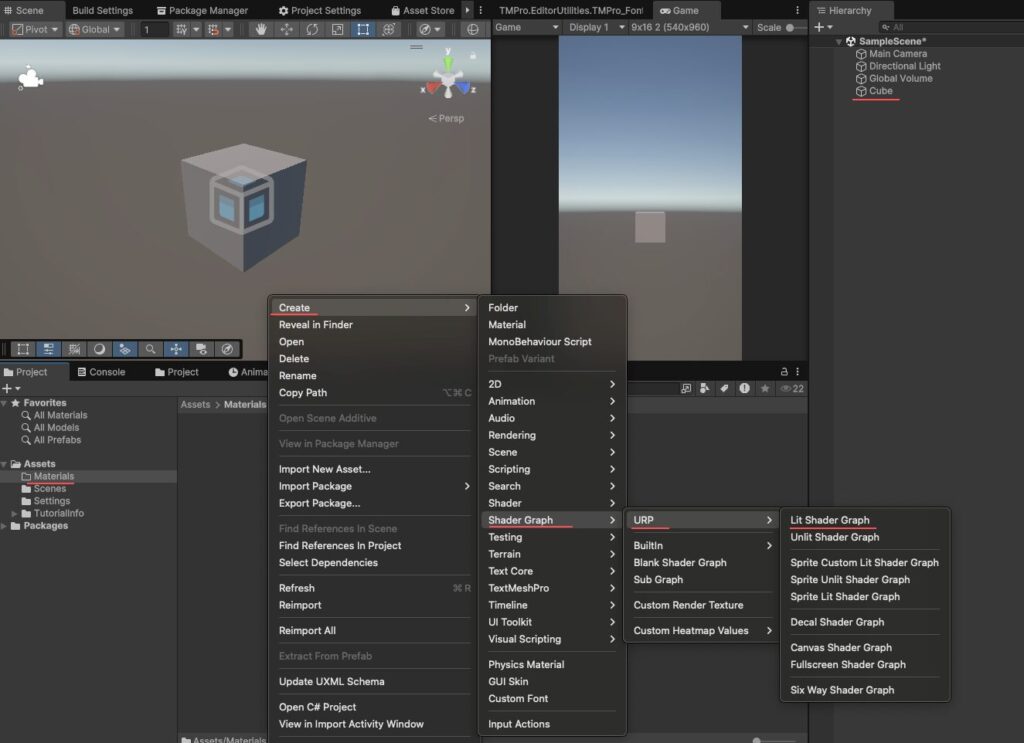Toggle the Persp view mode label
Viewport: 1024px width, 743px height.
pyautogui.click(x=446, y=118)
